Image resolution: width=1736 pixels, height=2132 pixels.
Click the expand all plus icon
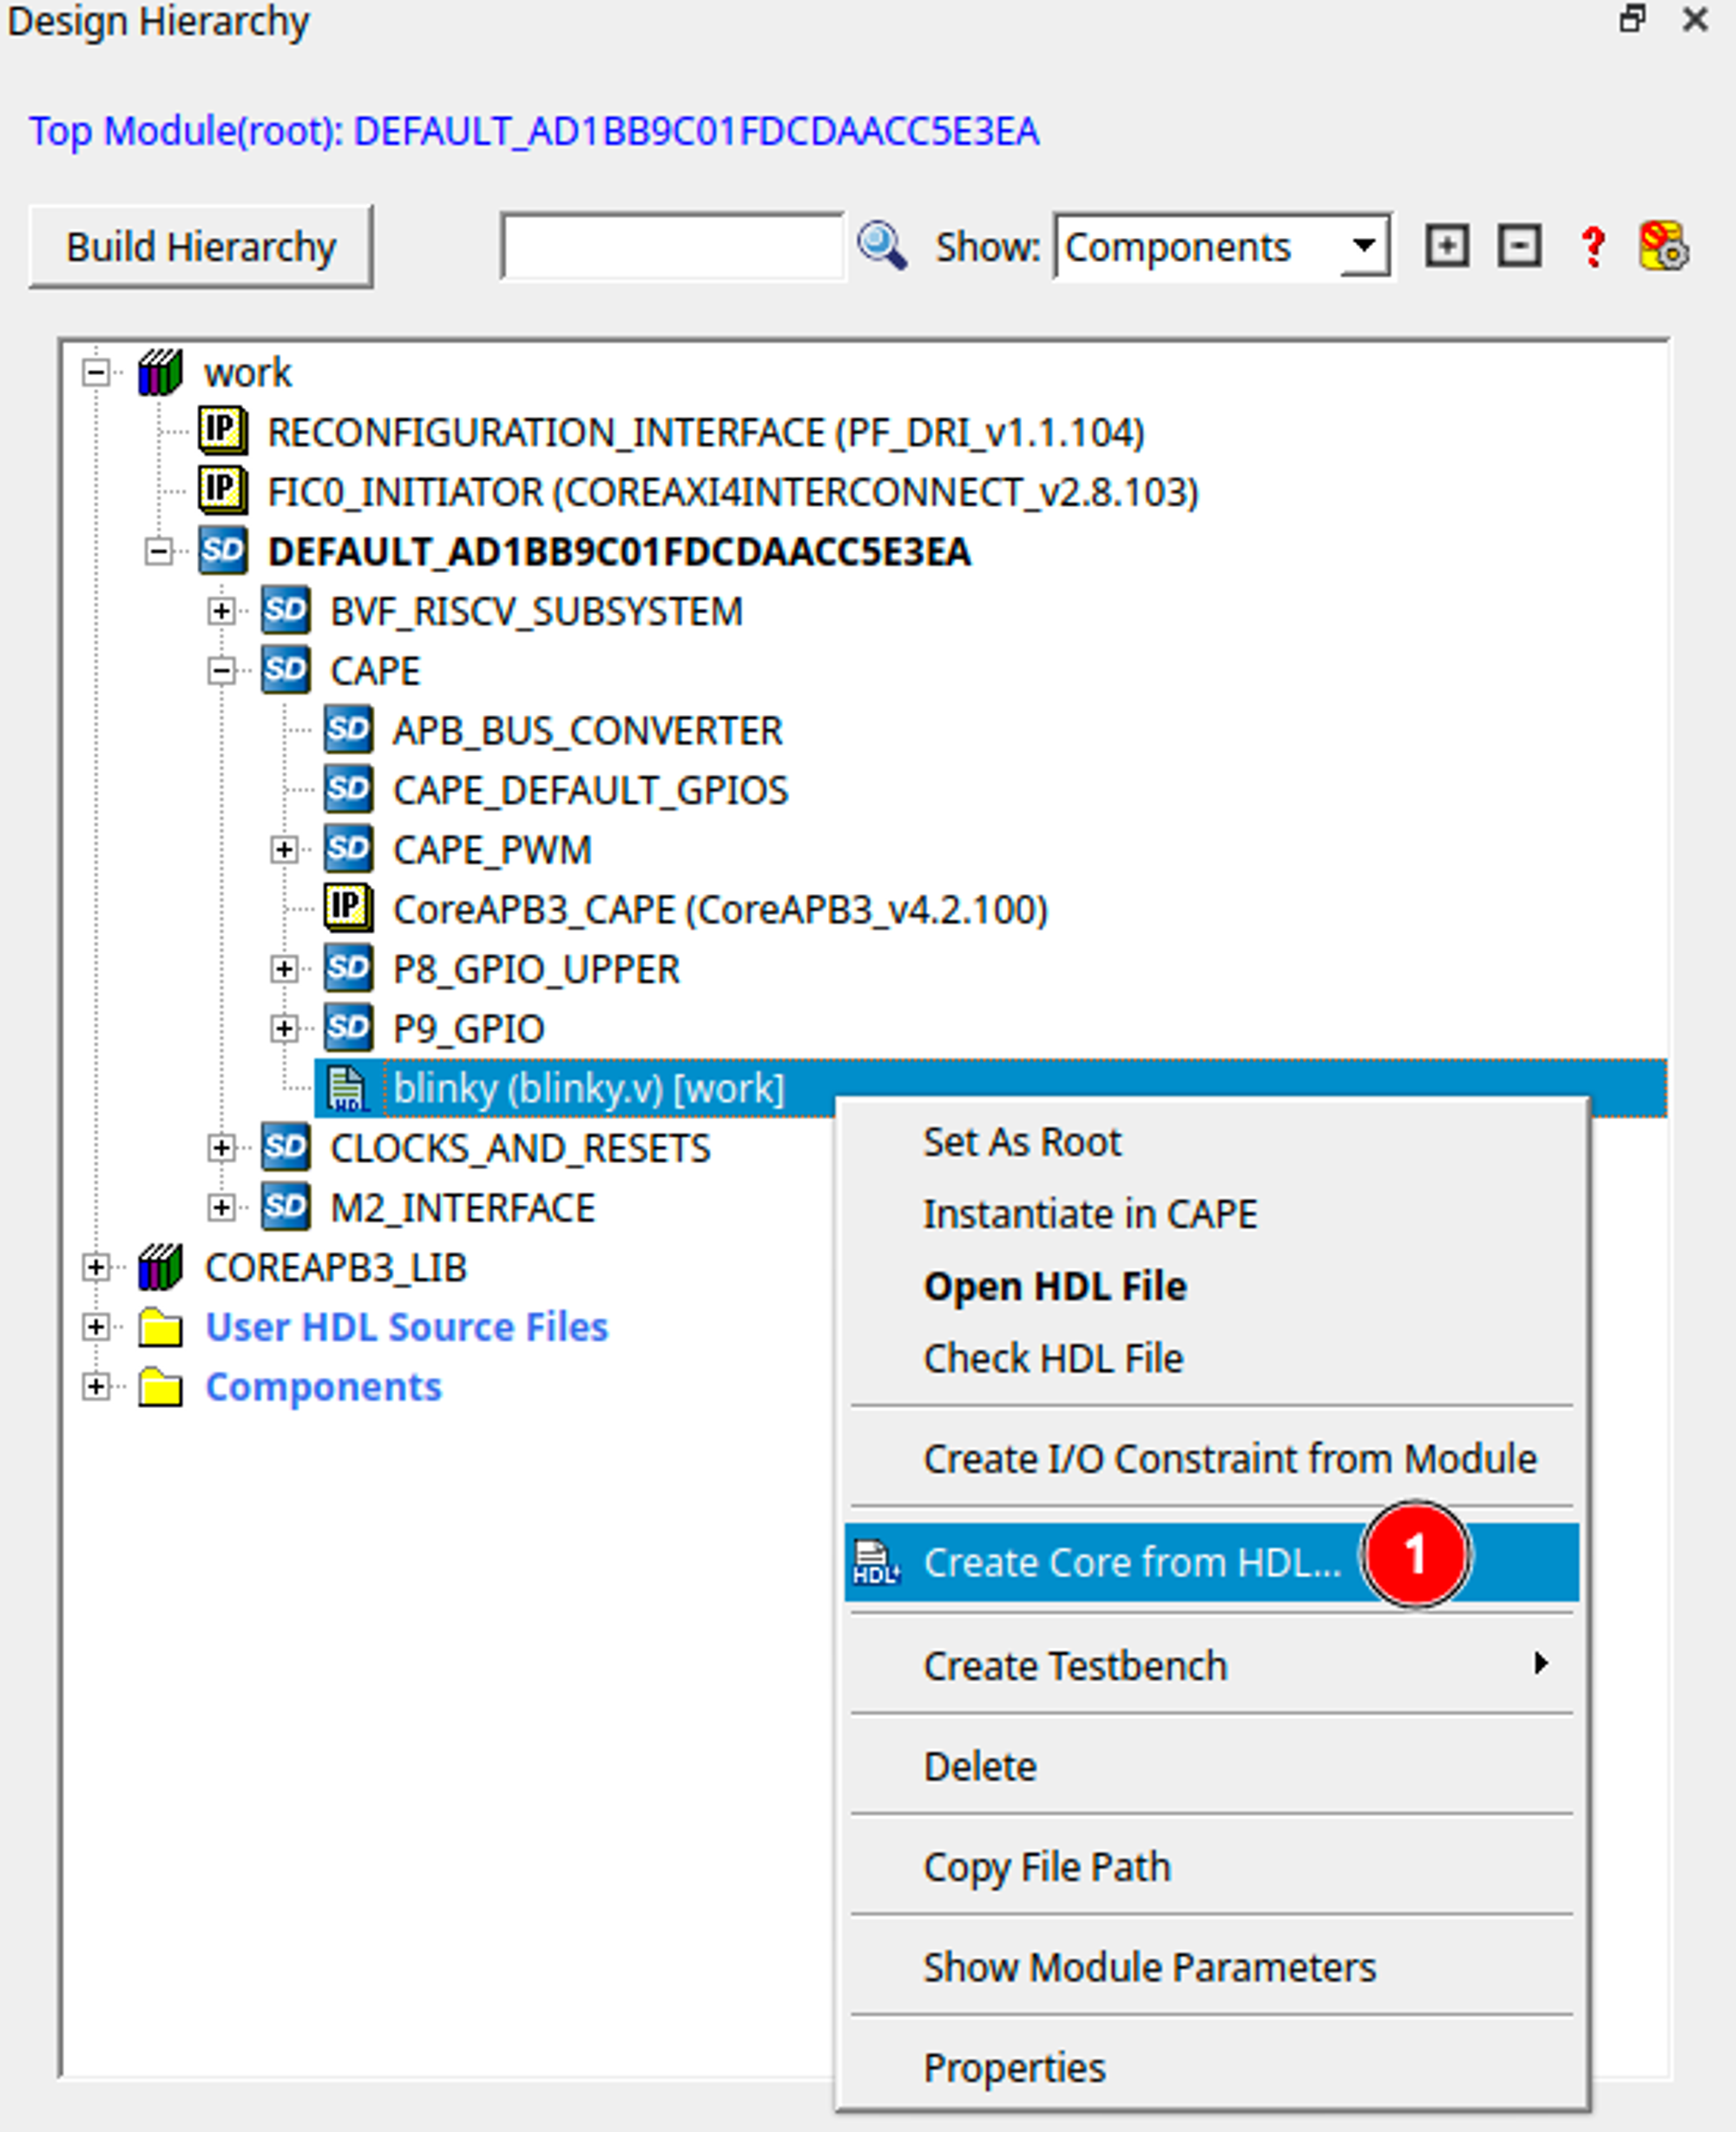[1446, 246]
